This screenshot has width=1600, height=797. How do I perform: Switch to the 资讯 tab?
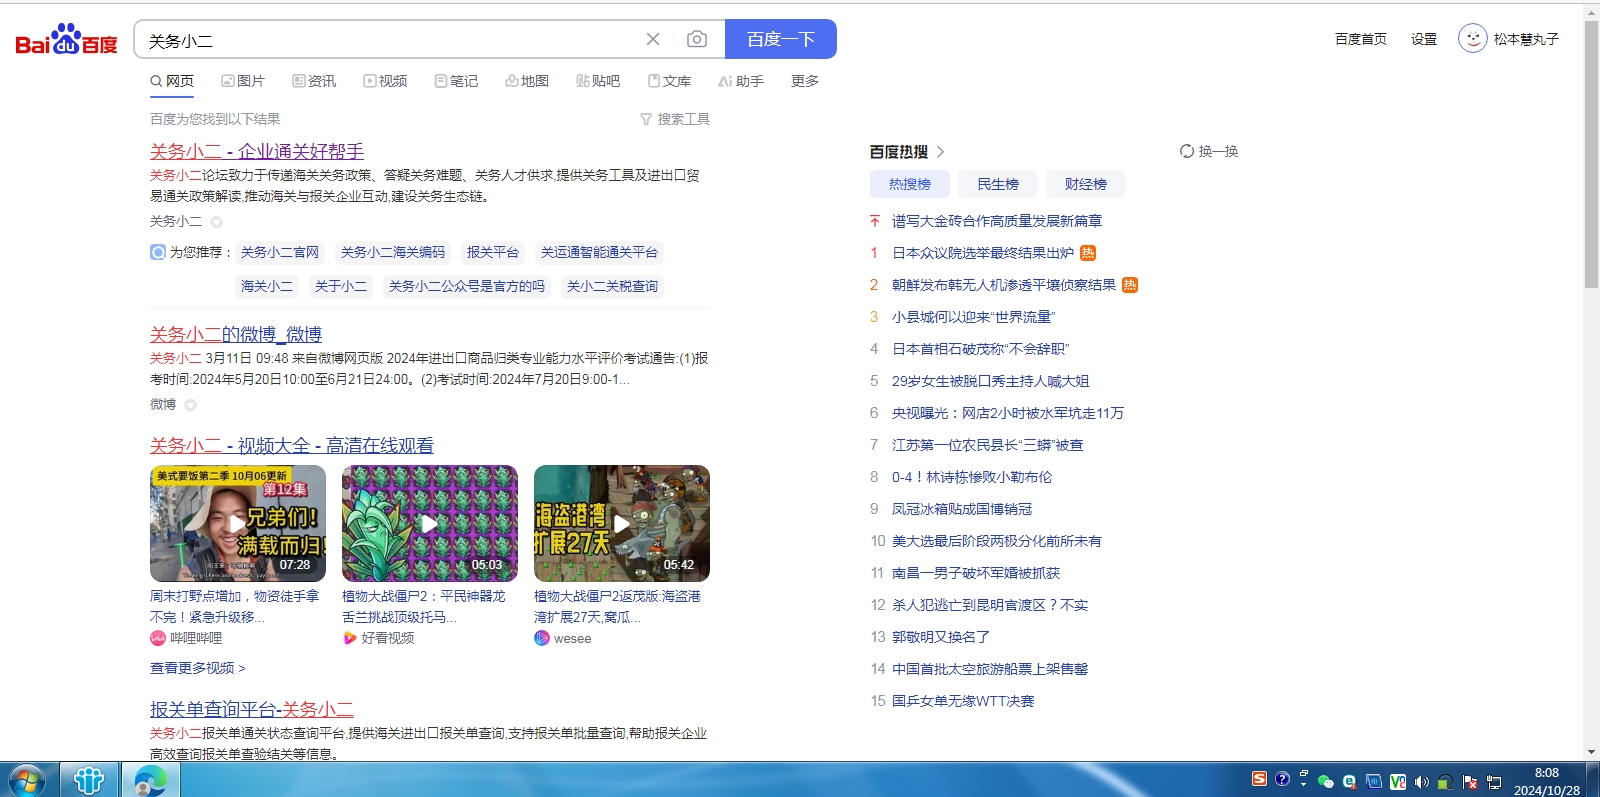[314, 81]
